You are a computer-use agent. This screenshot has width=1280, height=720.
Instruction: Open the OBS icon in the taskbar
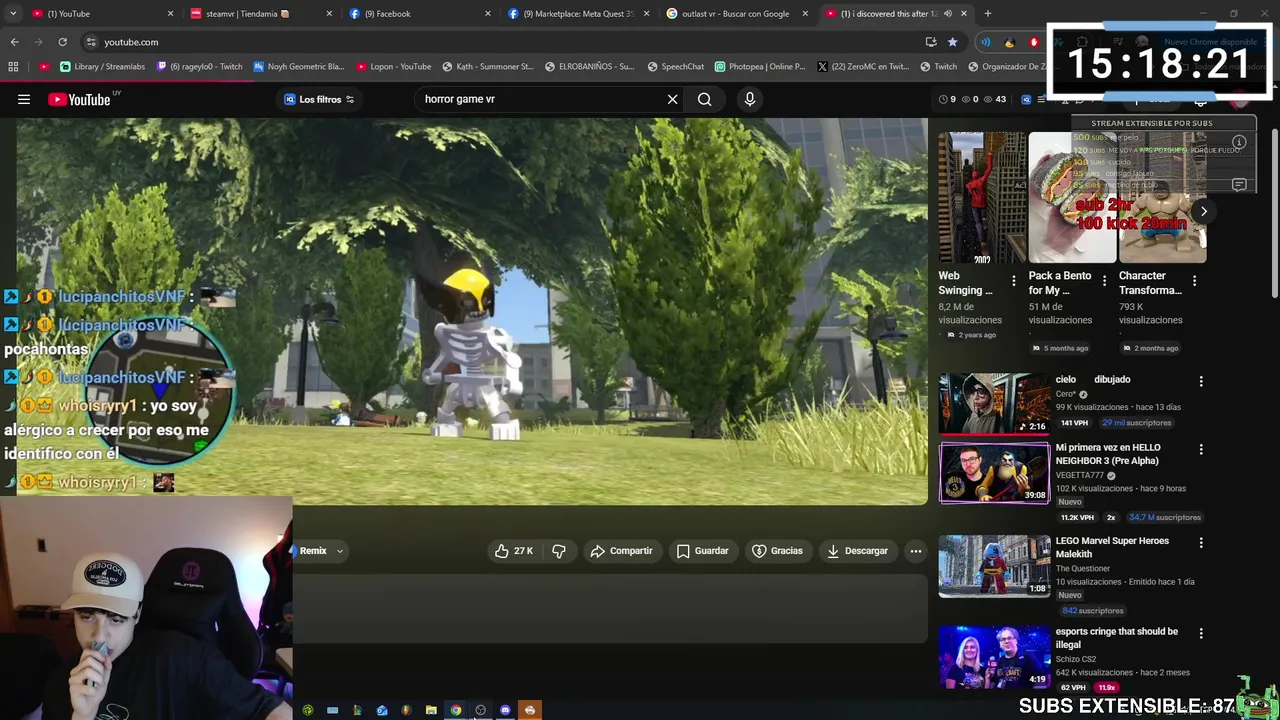click(480, 710)
